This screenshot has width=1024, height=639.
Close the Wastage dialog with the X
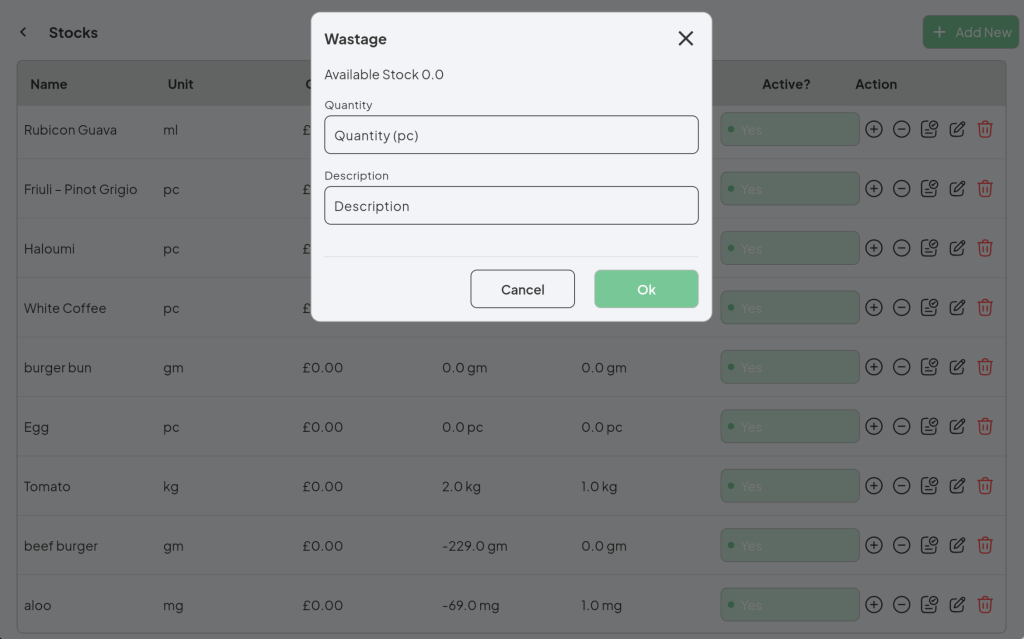685,38
